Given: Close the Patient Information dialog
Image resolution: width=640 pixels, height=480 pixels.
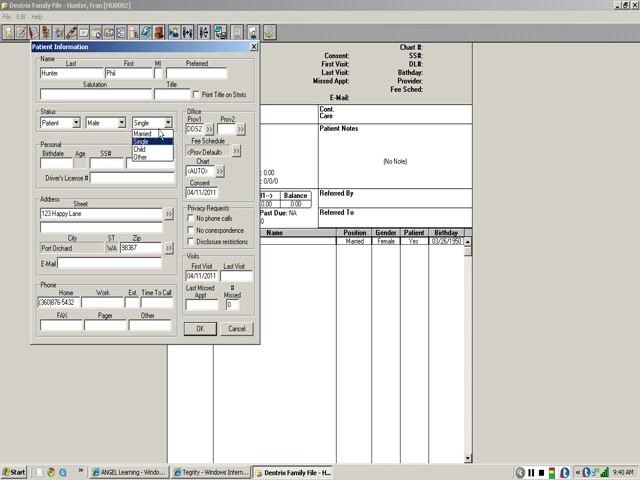Looking at the screenshot, I should (253, 47).
